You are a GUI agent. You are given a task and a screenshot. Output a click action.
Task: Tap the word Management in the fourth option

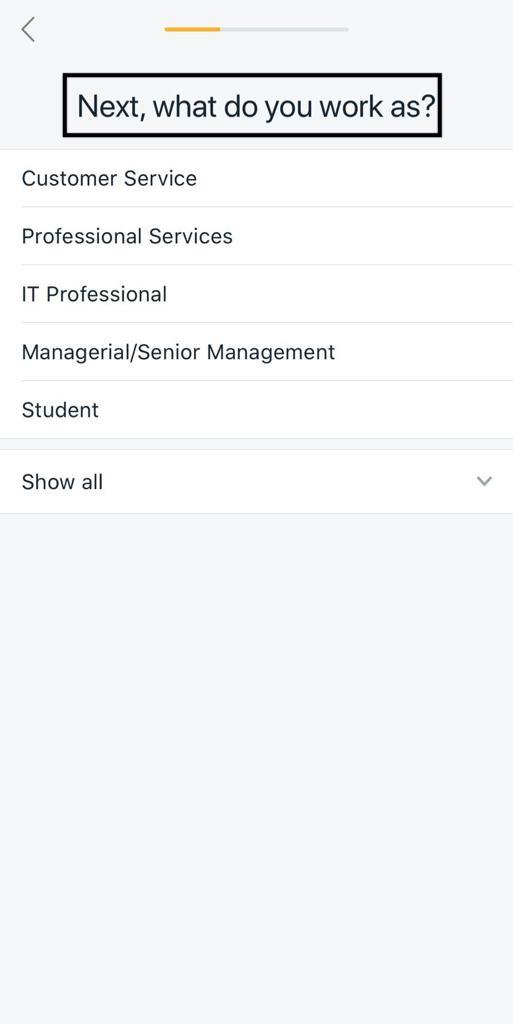(x=271, y=352)
